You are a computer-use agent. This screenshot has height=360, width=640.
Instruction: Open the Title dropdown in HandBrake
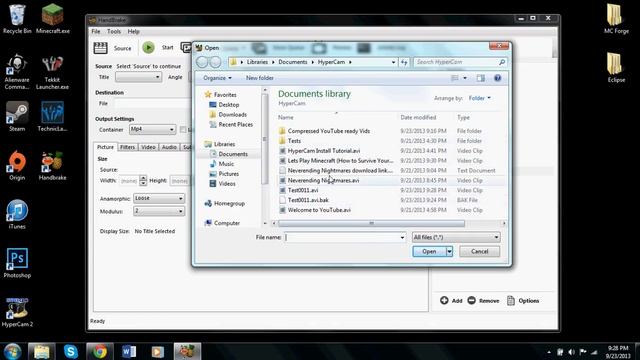tap(138, 77)
